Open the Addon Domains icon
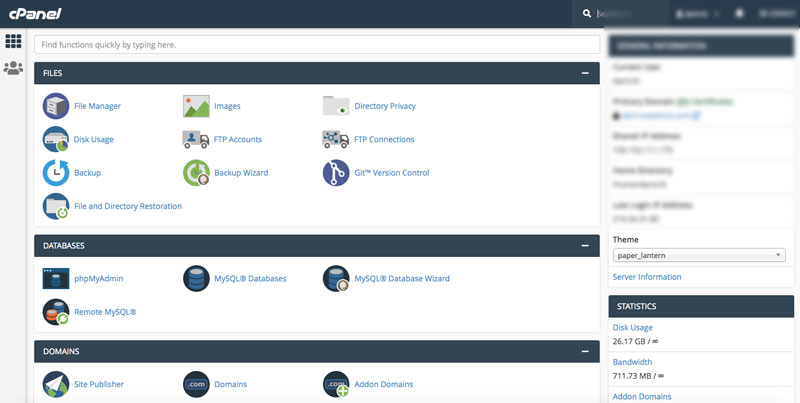 (x=336, y=384)
